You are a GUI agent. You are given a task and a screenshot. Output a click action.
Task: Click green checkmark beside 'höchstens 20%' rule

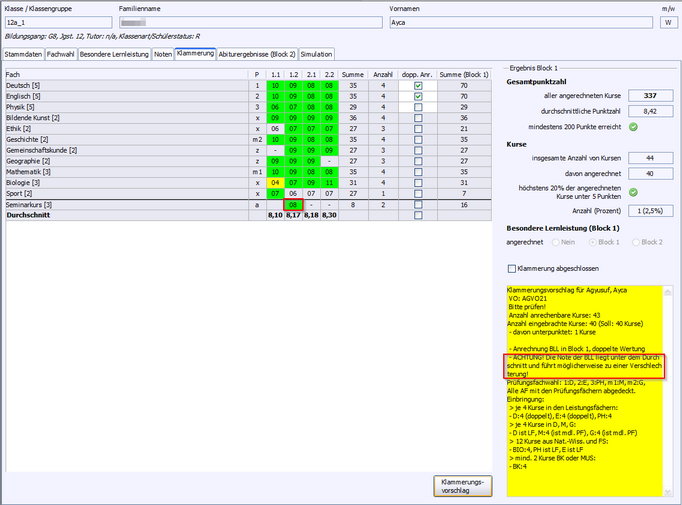pyautogui.click(x=634, y=192)
